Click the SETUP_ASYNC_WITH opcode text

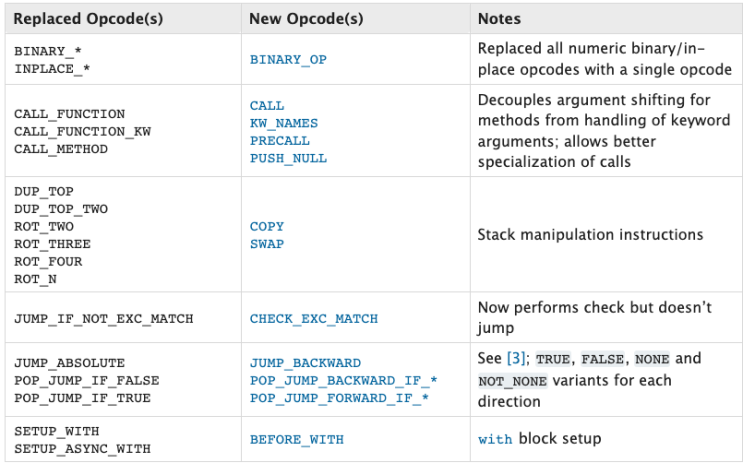click(x=82, y=448)
